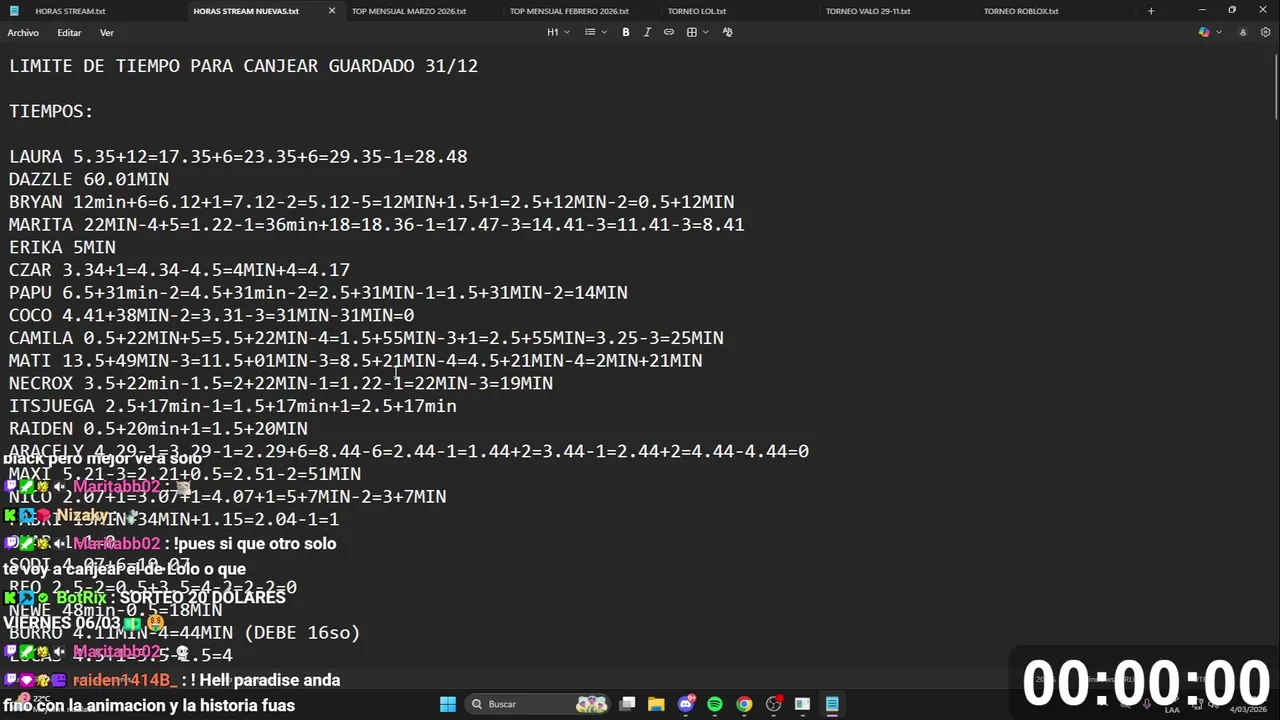Viewport: 1280px width, 720px height.
Task: Click the DAZZLE 60.01MIN line
Action: click(89, 180)
